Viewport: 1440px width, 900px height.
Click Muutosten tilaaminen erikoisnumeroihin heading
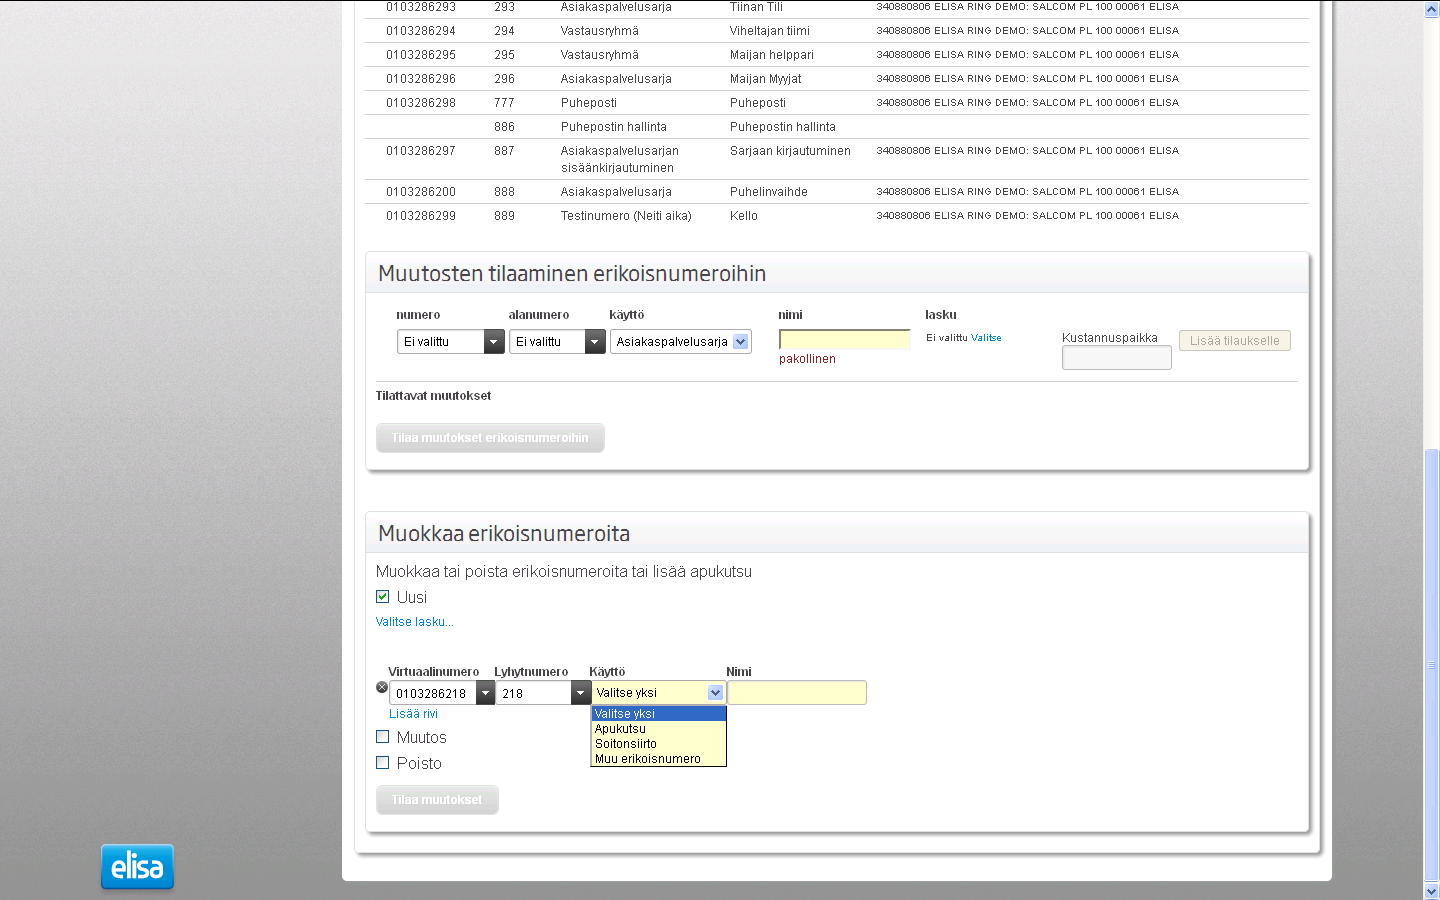pyautogui.click(x=572, y=274)
